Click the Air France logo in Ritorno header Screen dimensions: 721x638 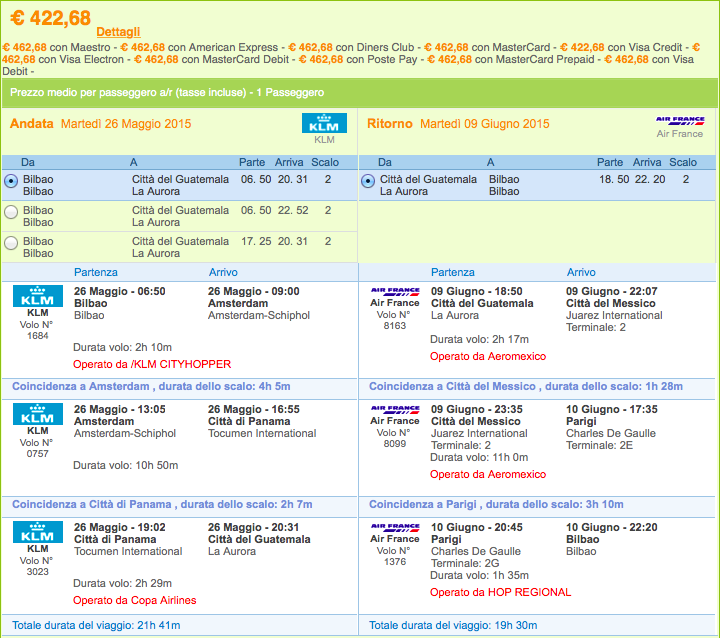[x=680, y=121]
